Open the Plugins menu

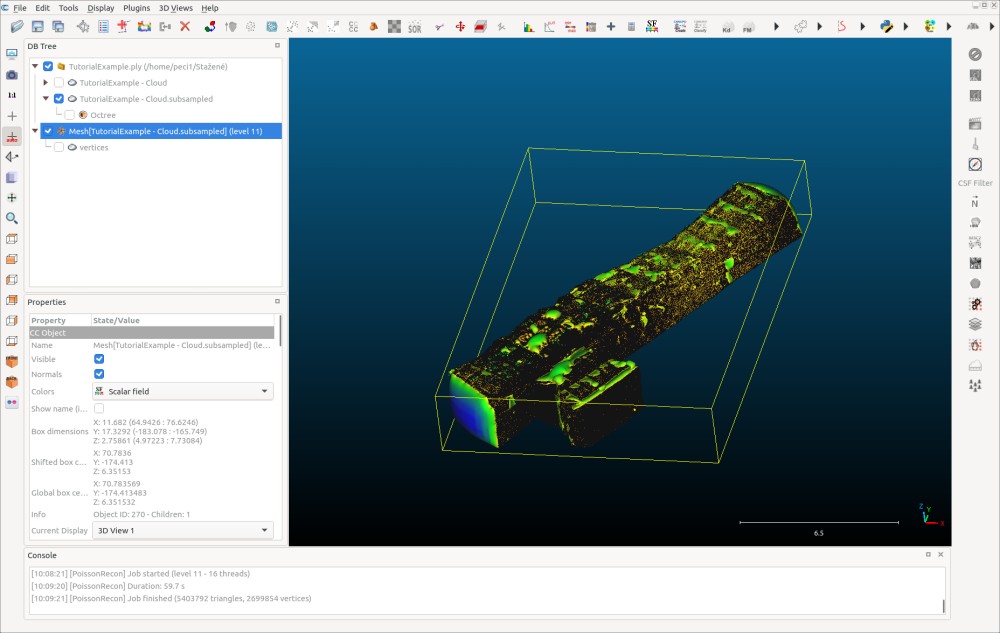tap(136, 8)
